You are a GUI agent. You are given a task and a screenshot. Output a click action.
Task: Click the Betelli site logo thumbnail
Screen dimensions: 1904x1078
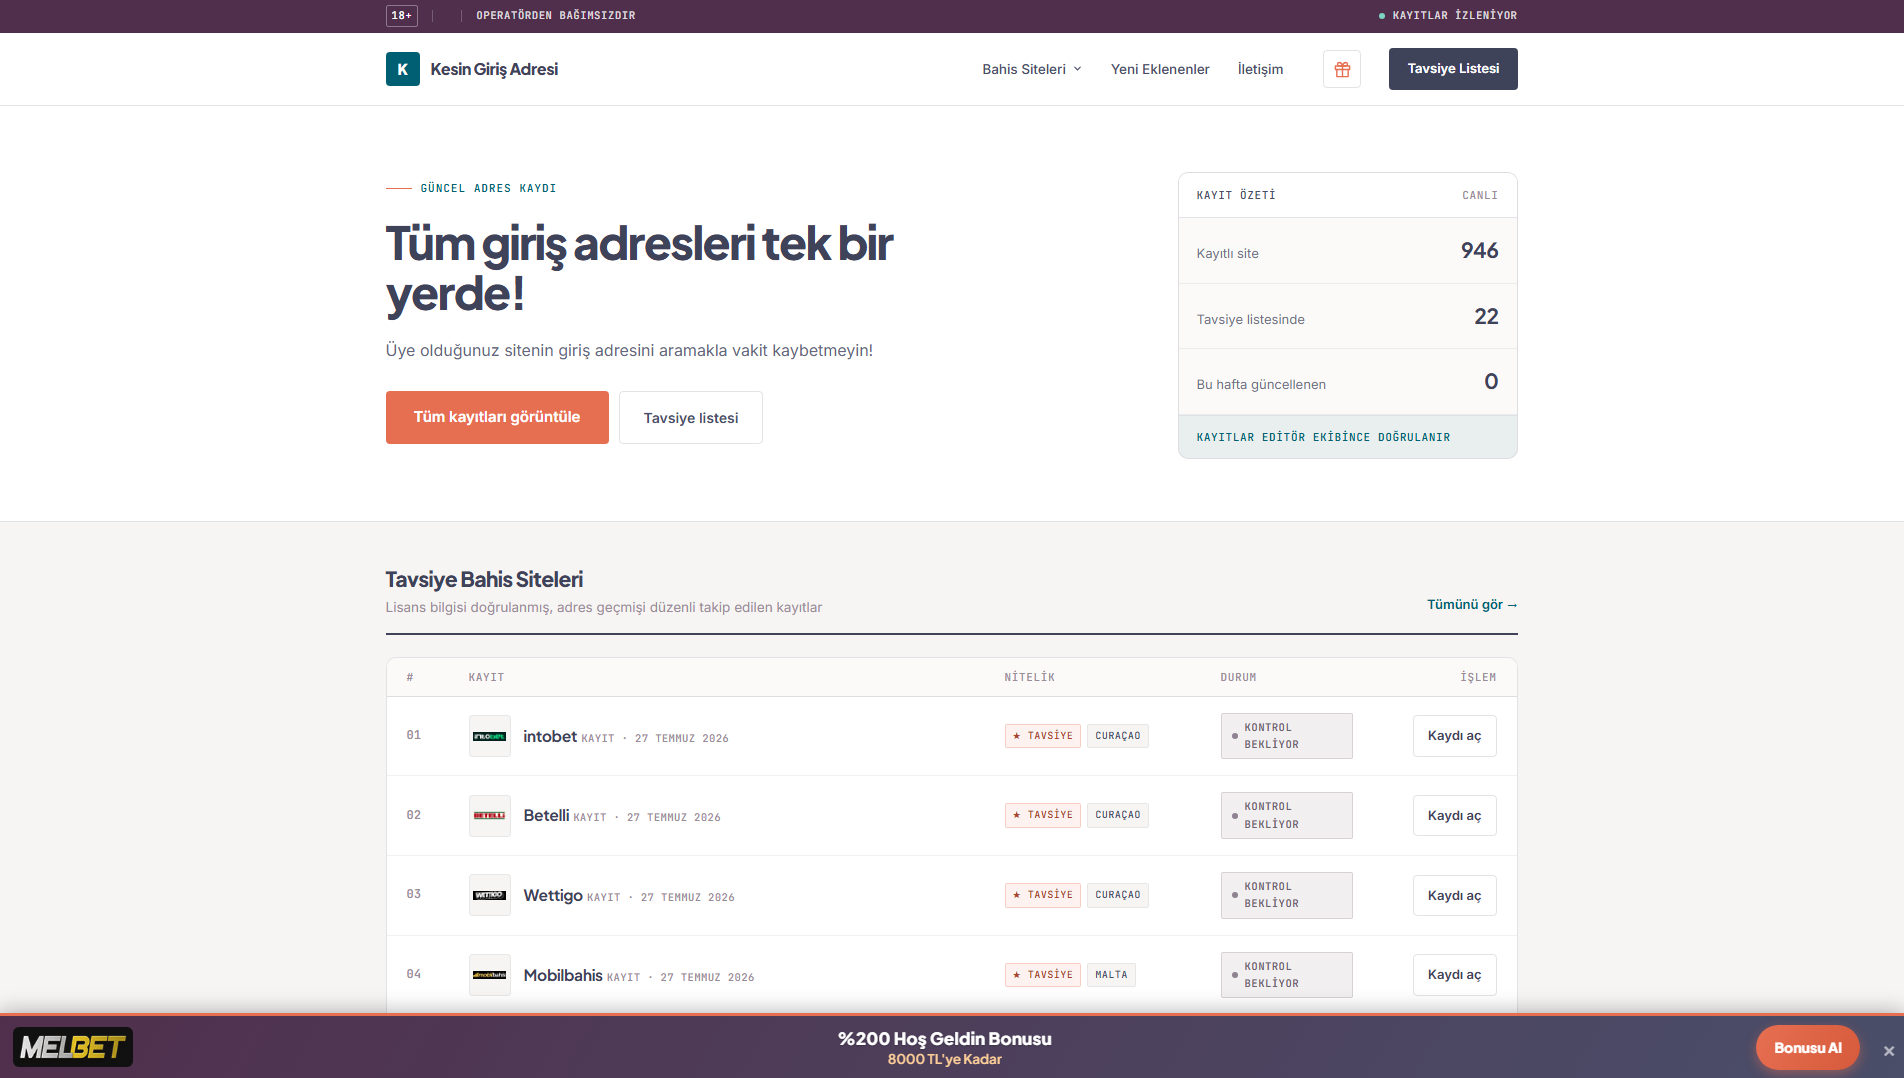pyautogui.click(x=489, y=816)
